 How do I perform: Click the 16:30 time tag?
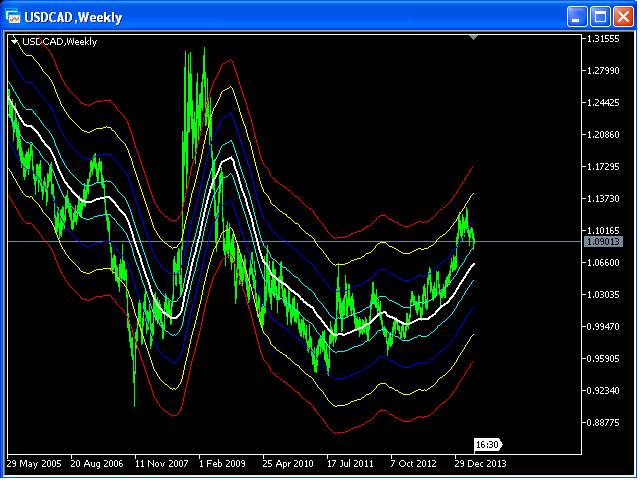488,444
